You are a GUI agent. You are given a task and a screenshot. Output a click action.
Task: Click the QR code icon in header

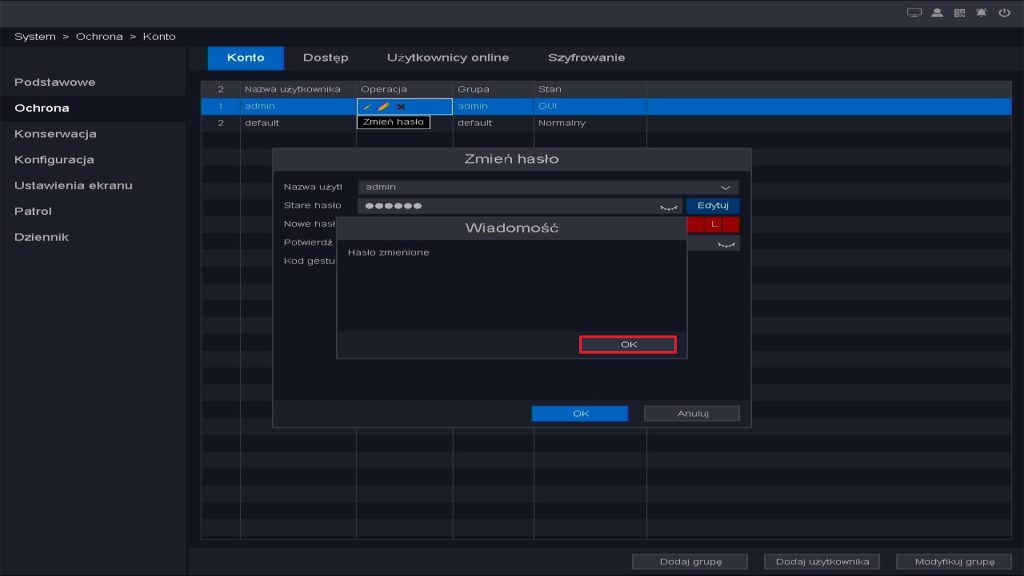click(x=960, y=13)
